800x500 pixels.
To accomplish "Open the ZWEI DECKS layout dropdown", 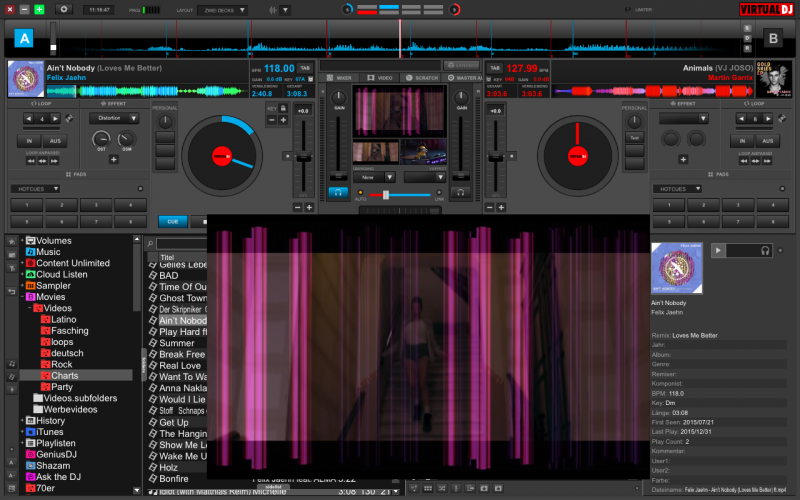I will (x=223, y=10).
